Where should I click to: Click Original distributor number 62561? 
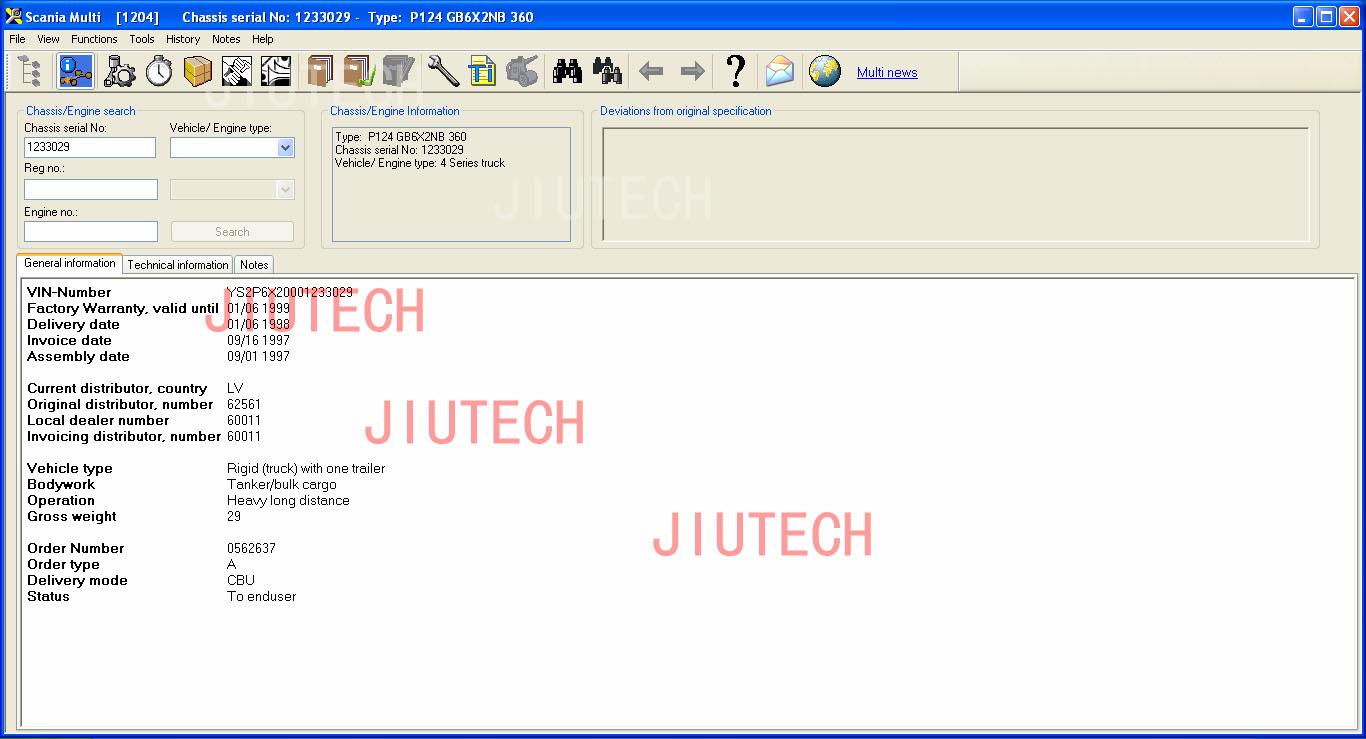[x=244, y=404]
